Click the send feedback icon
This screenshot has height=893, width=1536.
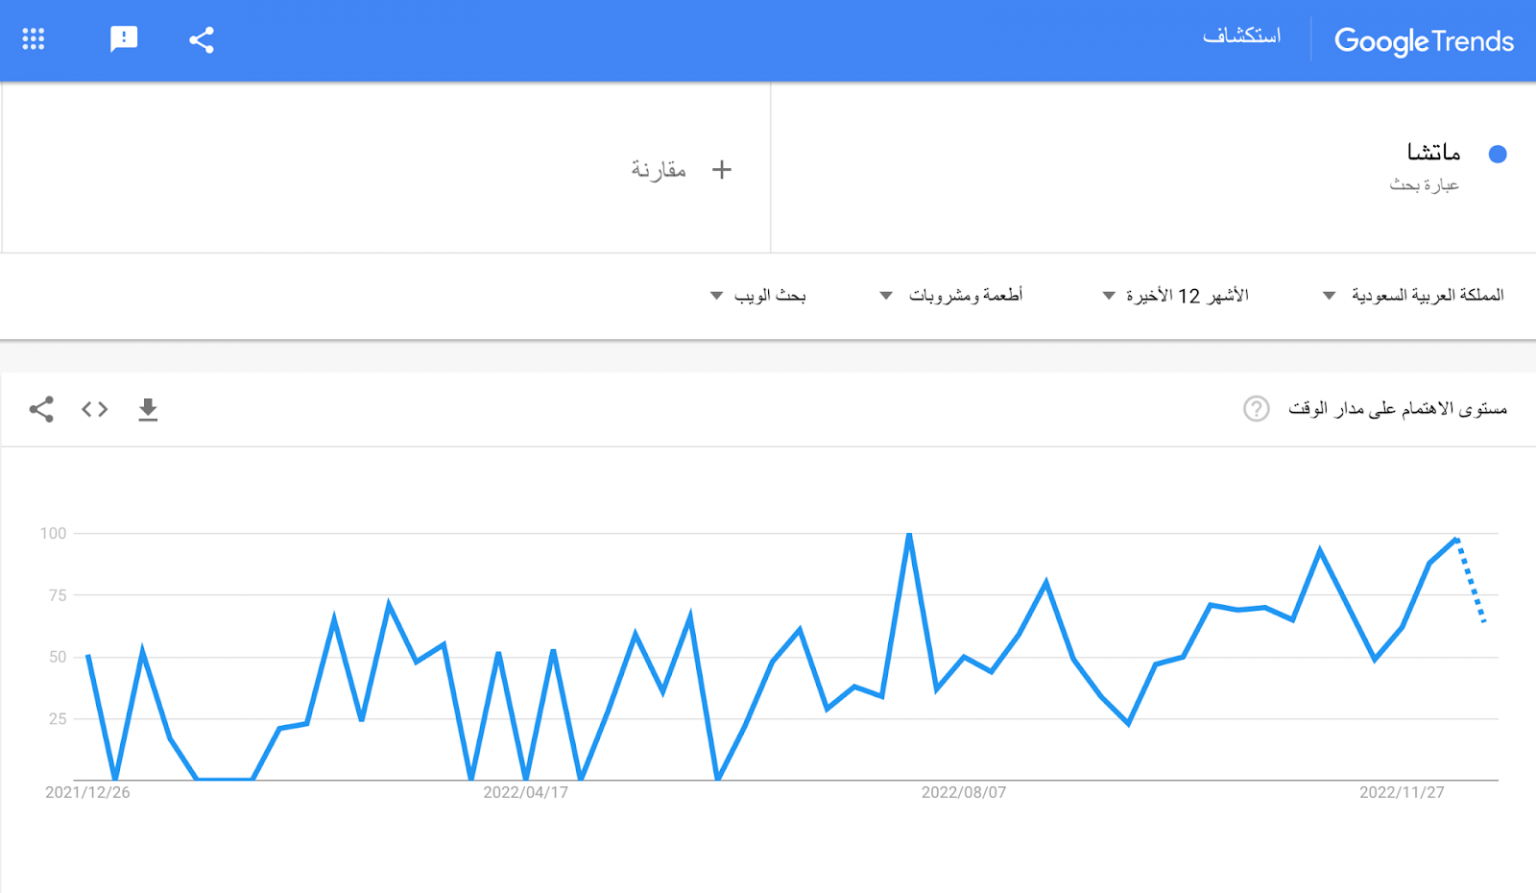click(x=123, y=39)
